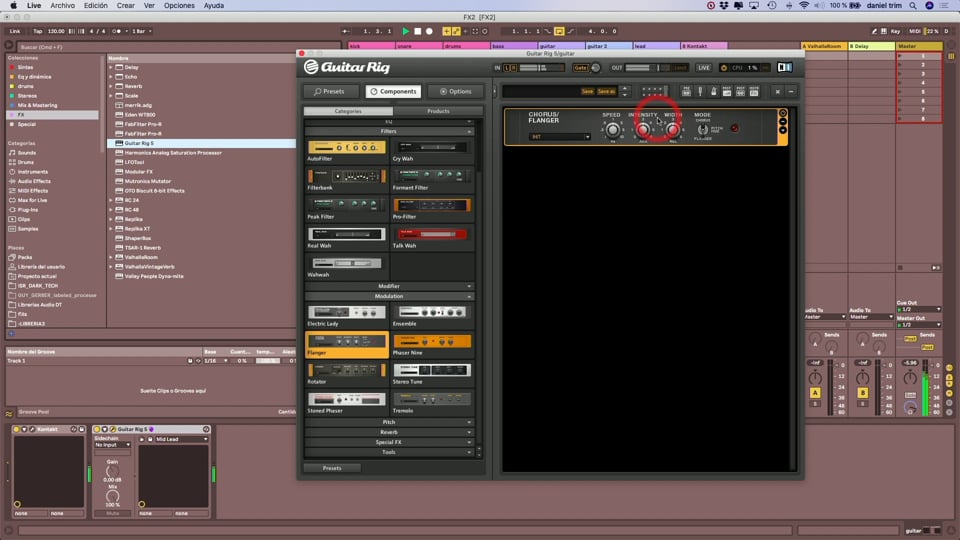The height and width of the screenshot is (540, 960).
Task: Switch to the Components tab
Action: 393,91
